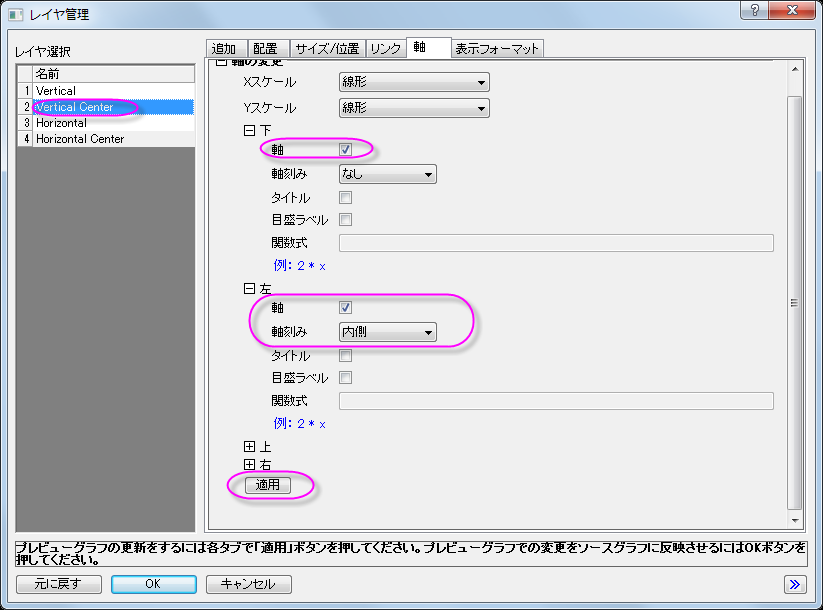This screenshot has width=823, height=610.
Task: Switch to the 追加 tab
Action: (226, 49)
